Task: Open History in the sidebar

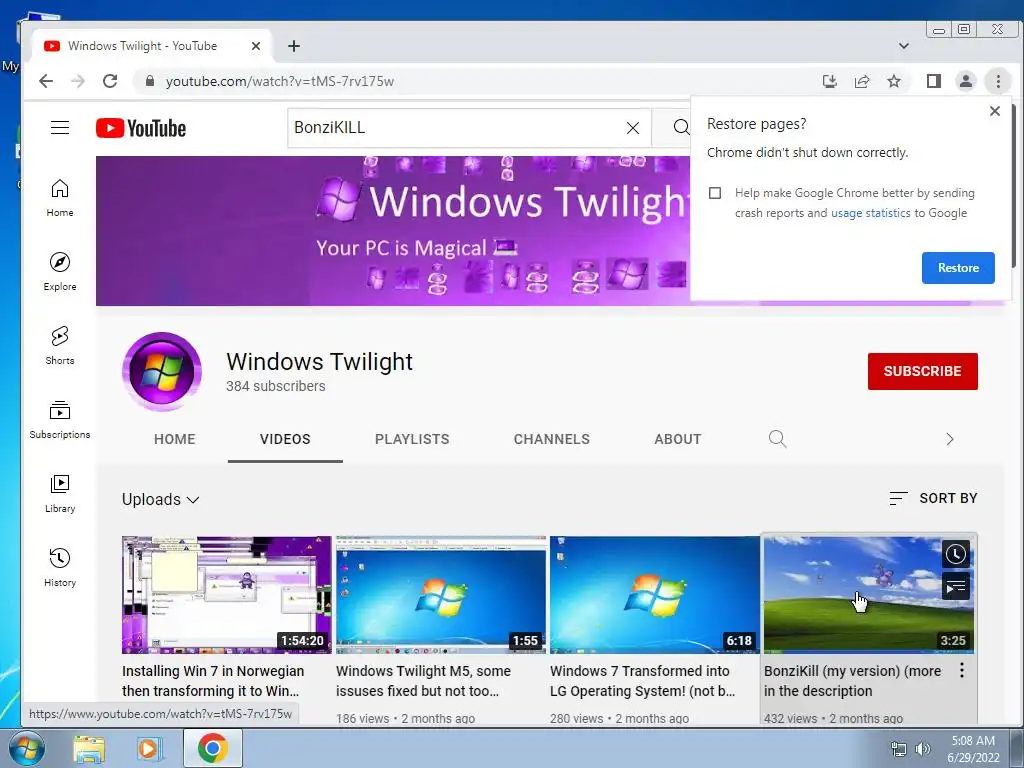Action: pyautogui.click(x=59, y=567)
